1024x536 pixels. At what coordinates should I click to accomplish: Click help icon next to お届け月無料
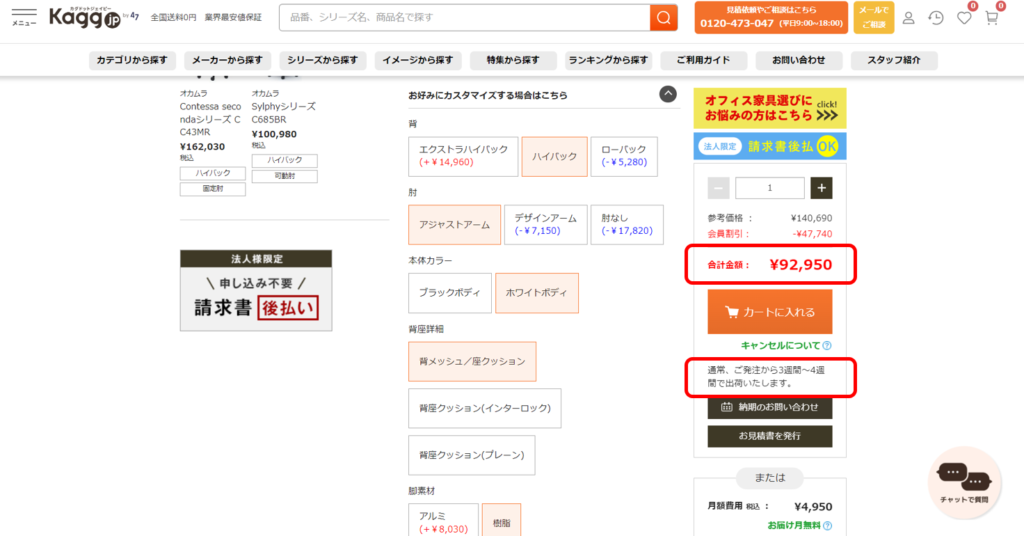coord(827,526)
